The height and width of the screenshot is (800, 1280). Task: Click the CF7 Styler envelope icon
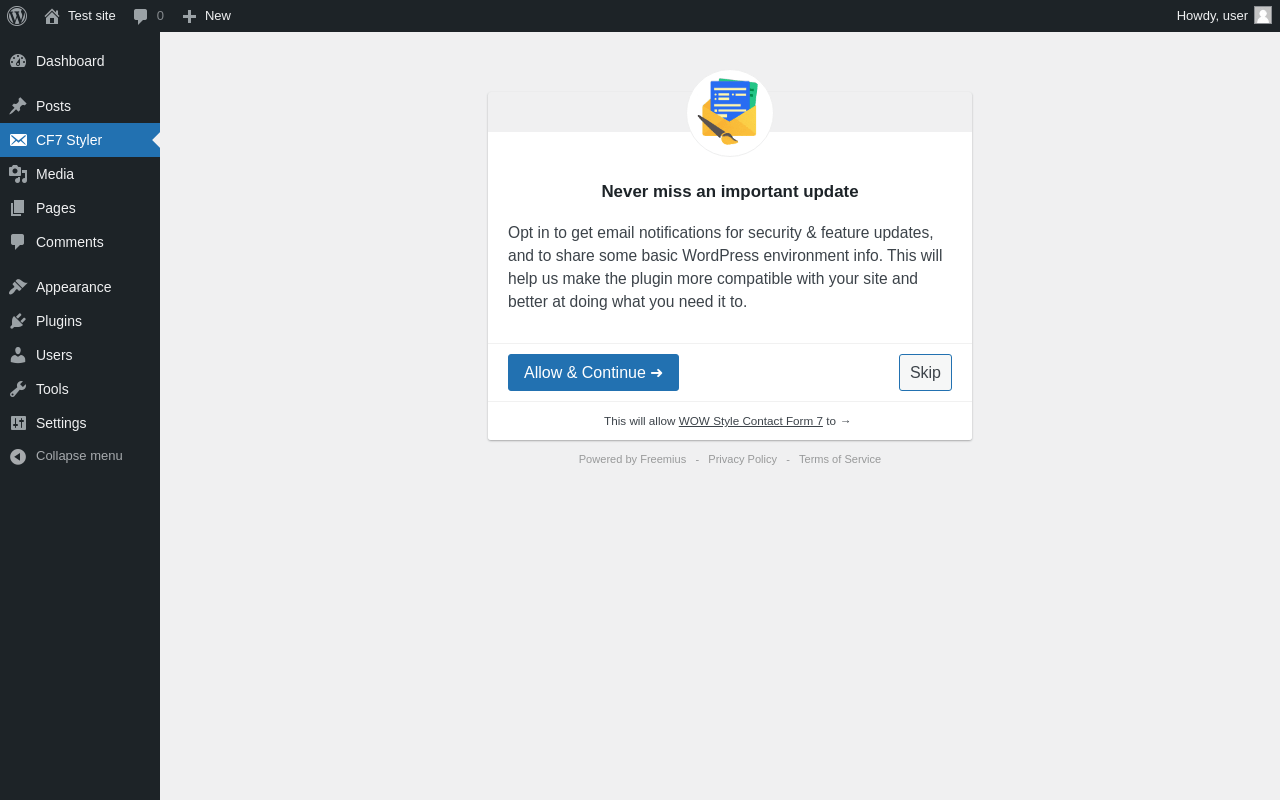(18, 140)
